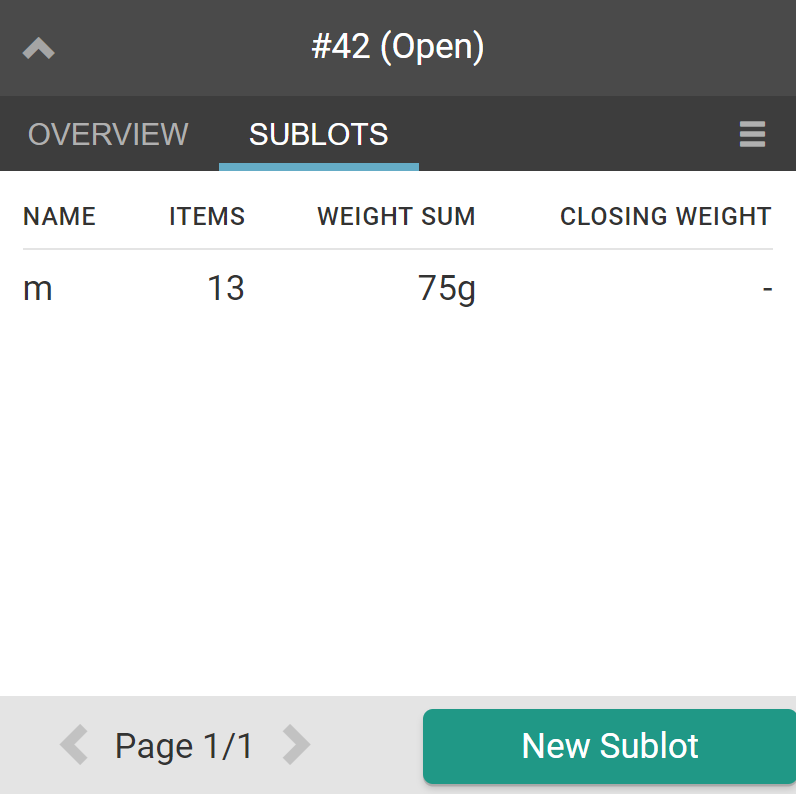The image size is (796, 794).
Task: Sort by the Closing Weight column header
Action: (x=665, y=216)
